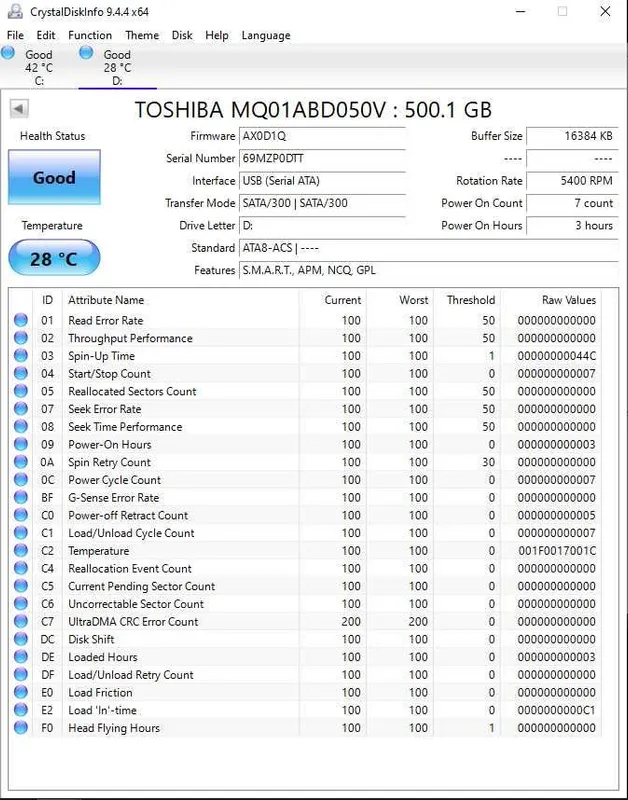Click the status orb for G-Sense Error Rate

[x=20, y=497]
